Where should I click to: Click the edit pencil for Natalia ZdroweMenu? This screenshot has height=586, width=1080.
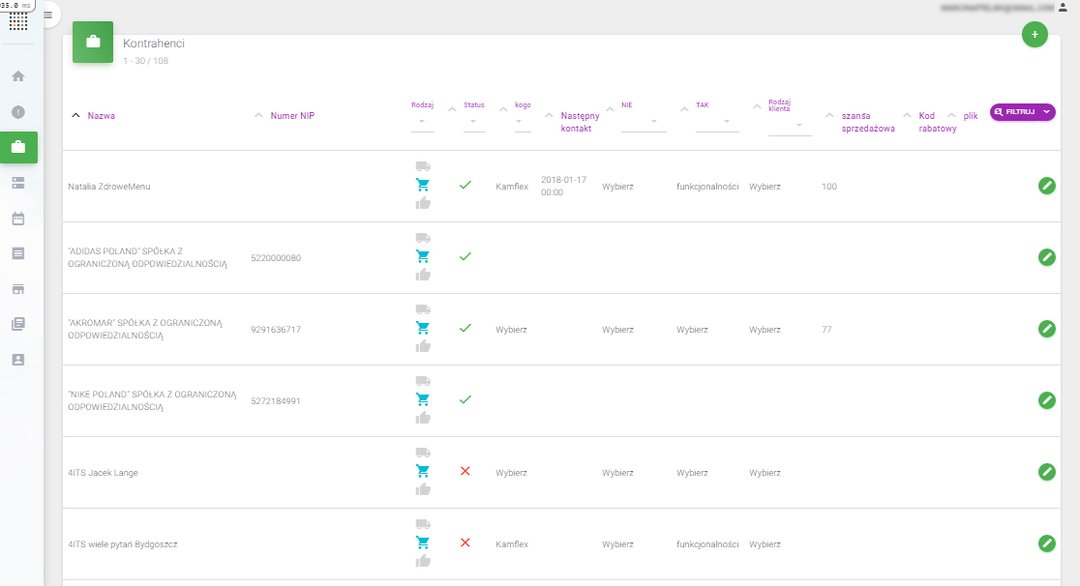pos(1046,185)
